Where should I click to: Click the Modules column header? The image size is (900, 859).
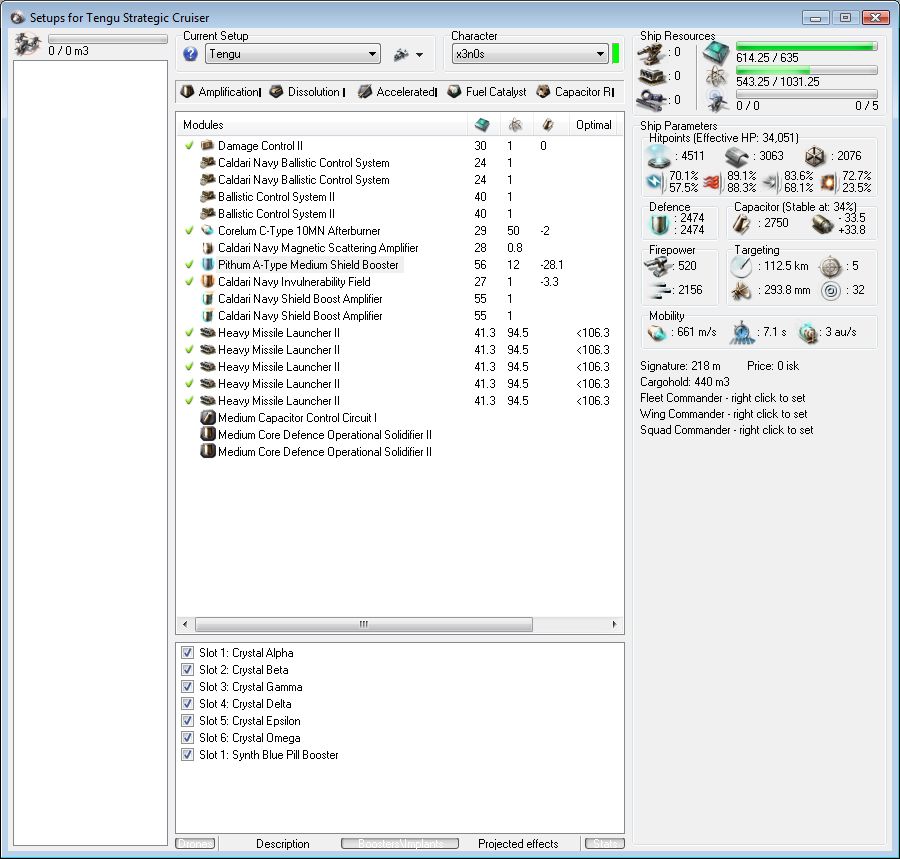pyautogui.click(x=322, y=125)
